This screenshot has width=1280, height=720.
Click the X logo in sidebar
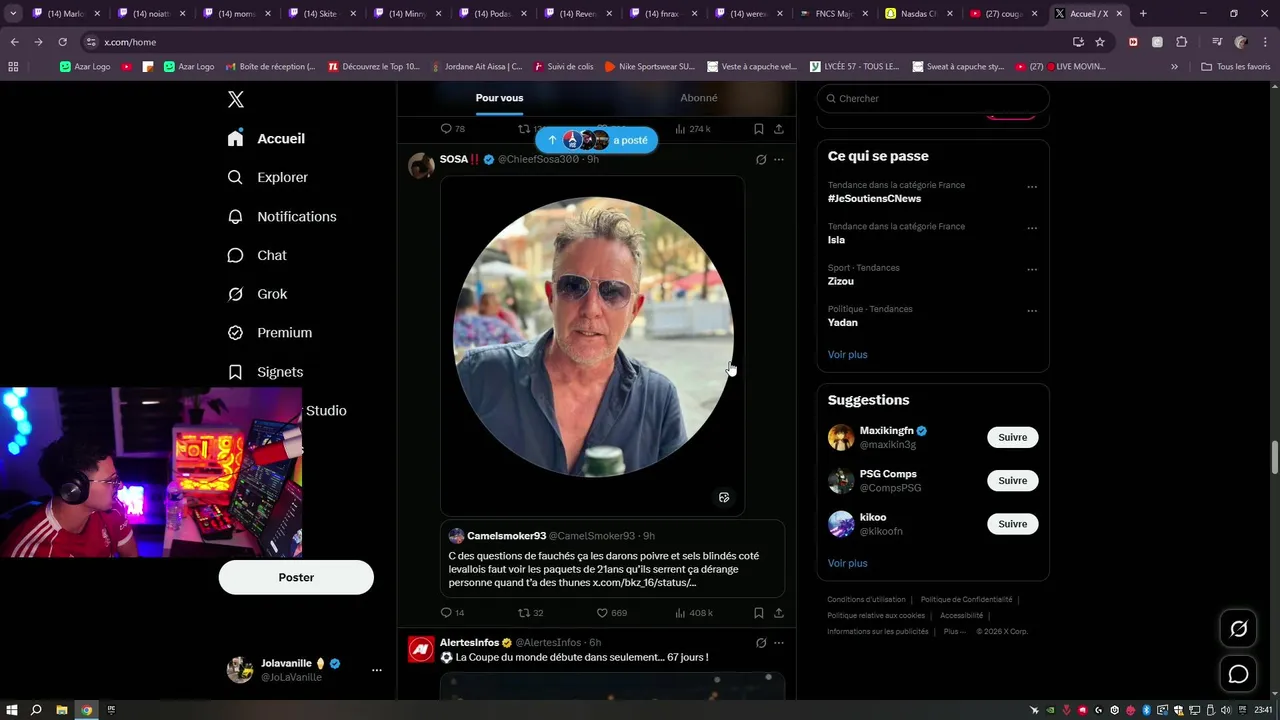click(x=236, y=99)
